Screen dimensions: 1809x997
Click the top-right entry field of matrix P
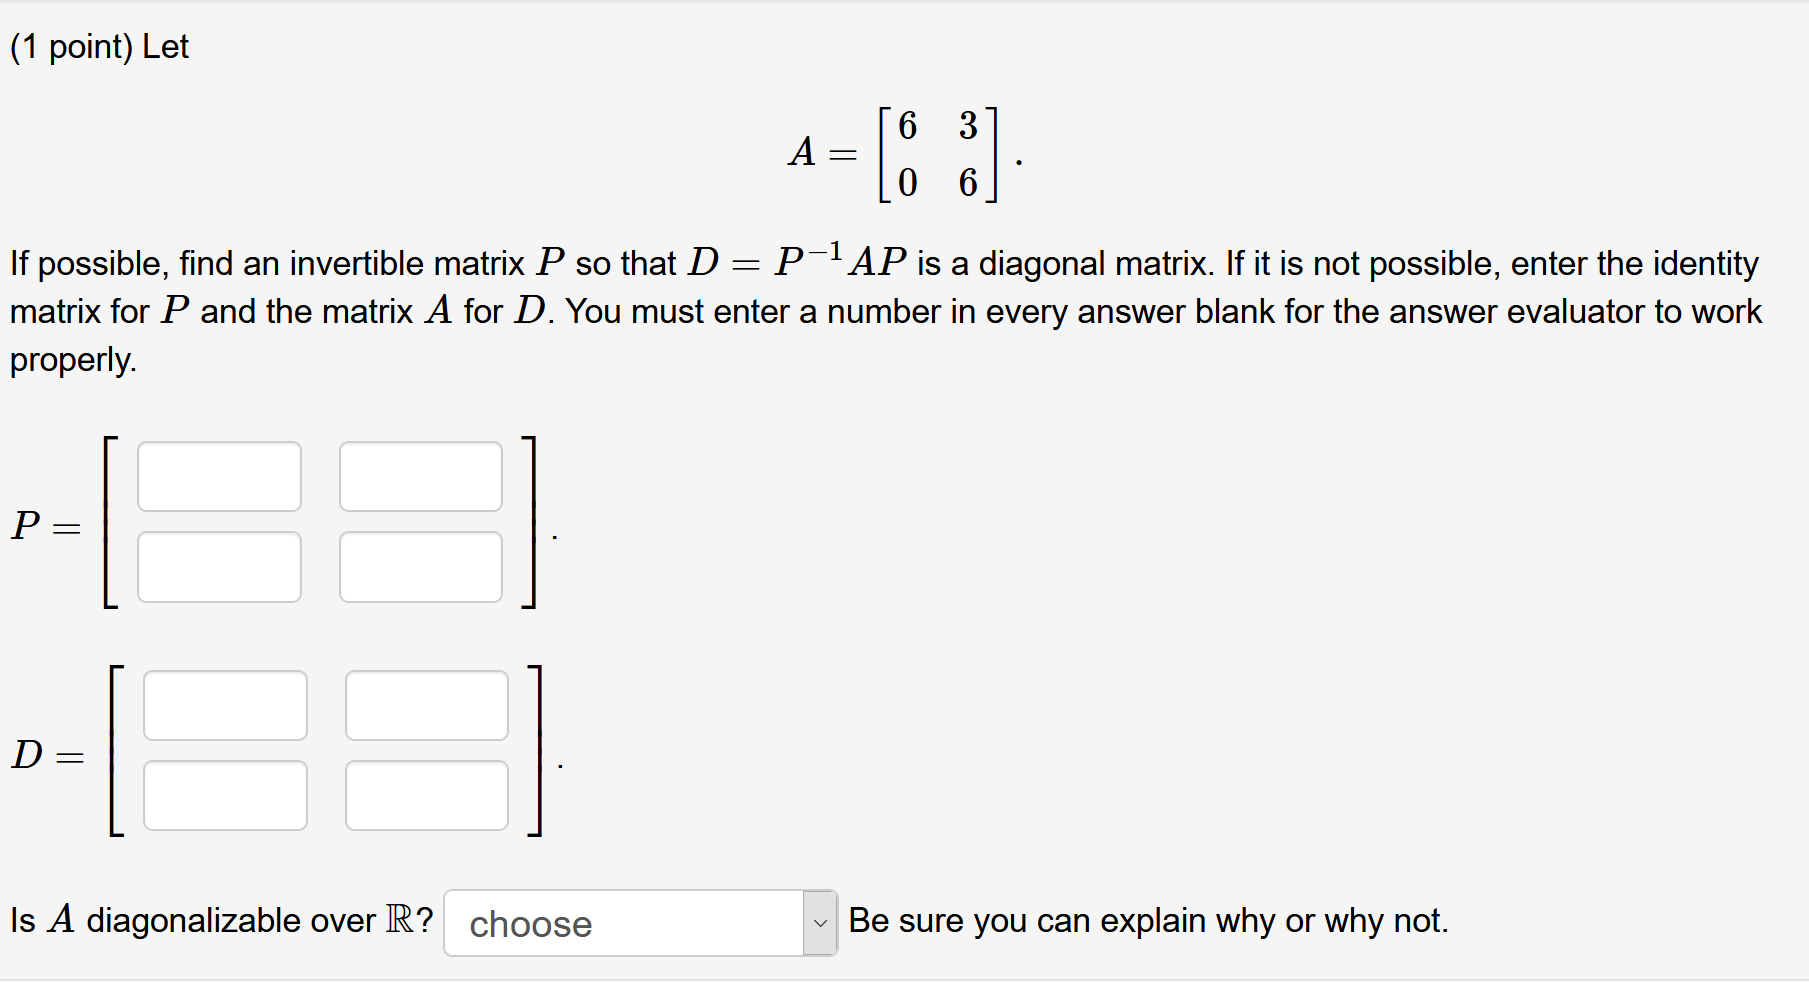(x=421, y=476)
